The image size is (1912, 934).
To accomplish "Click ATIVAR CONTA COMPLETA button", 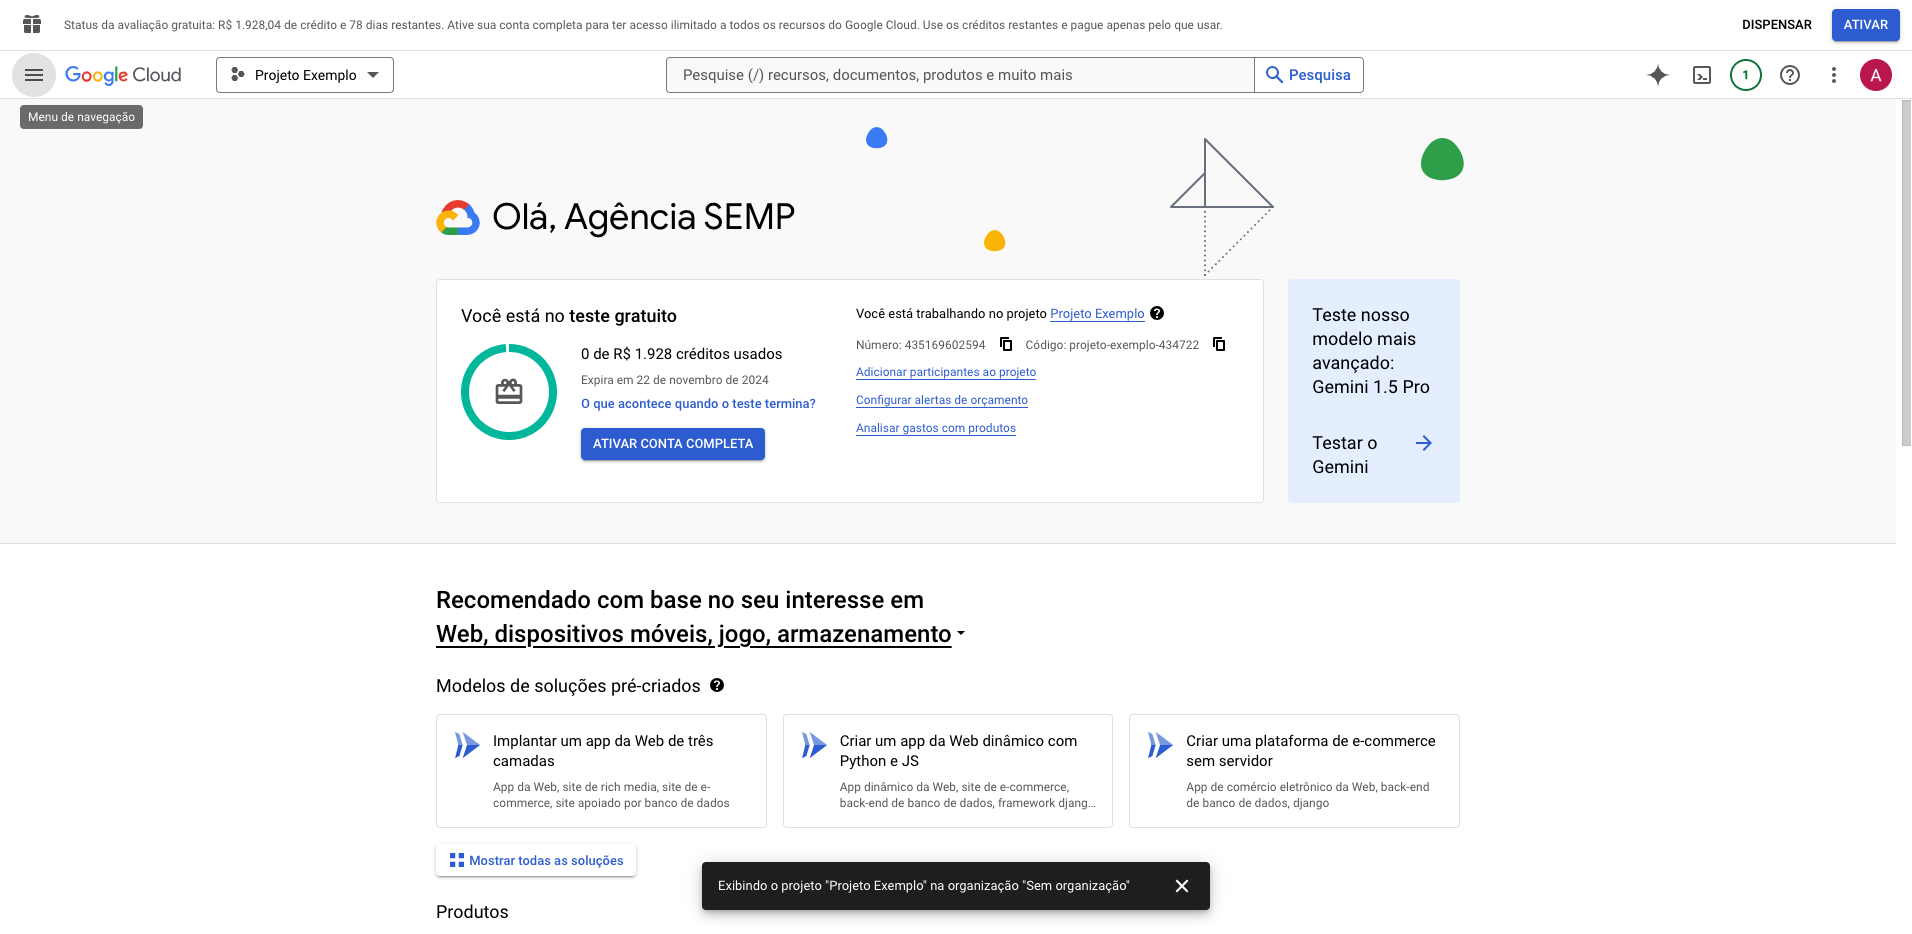I will 673,444.
